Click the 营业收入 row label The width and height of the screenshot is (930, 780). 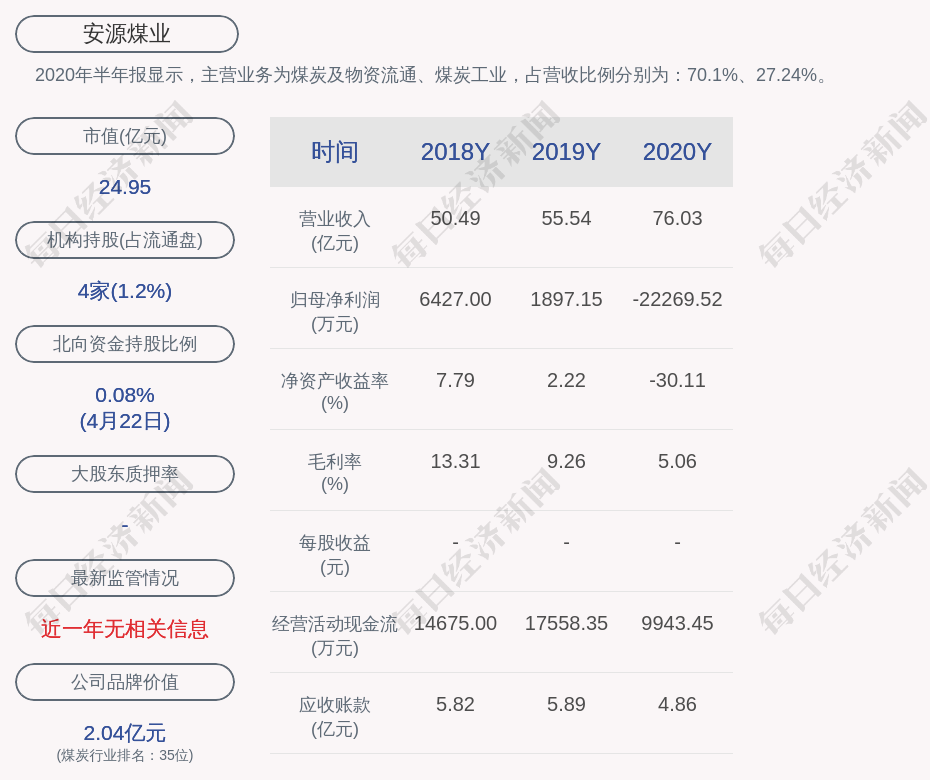click(x=335, y=231)
